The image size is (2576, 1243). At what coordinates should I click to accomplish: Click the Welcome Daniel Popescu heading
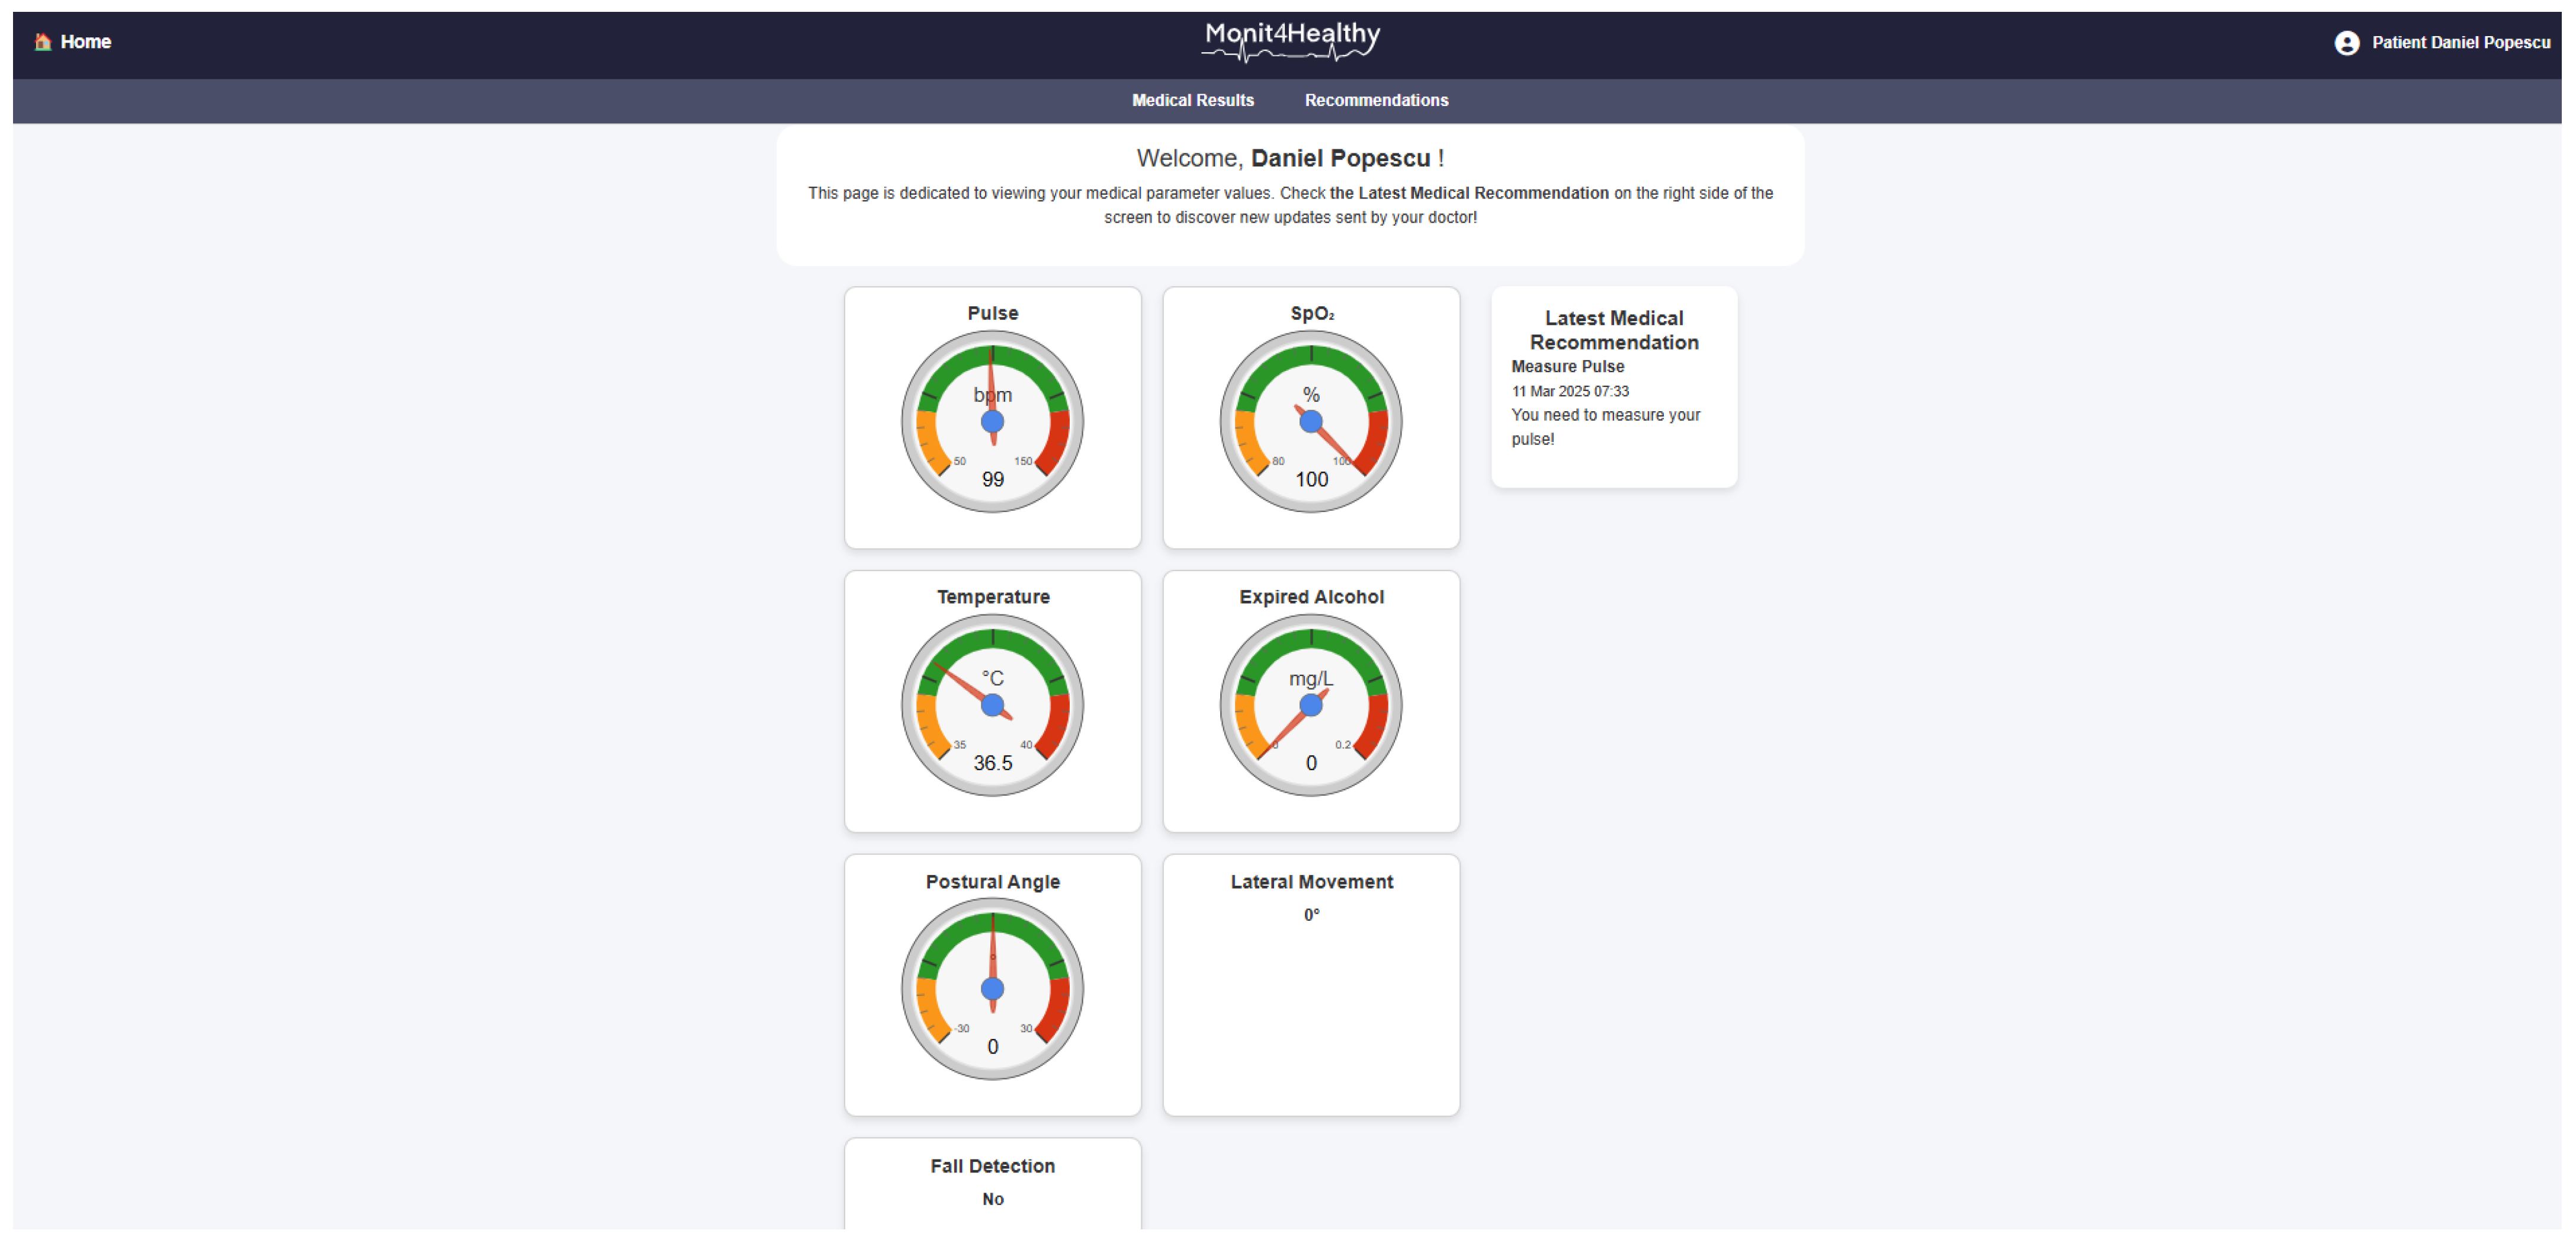1290,158
